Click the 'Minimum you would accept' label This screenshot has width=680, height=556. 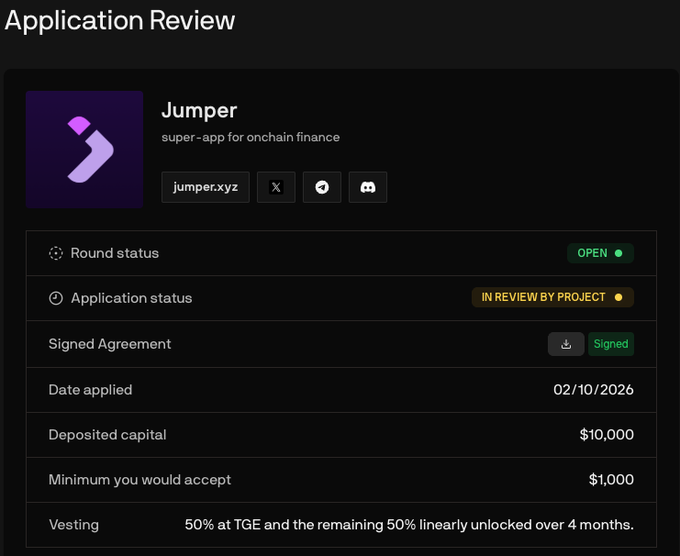(140, 480)
